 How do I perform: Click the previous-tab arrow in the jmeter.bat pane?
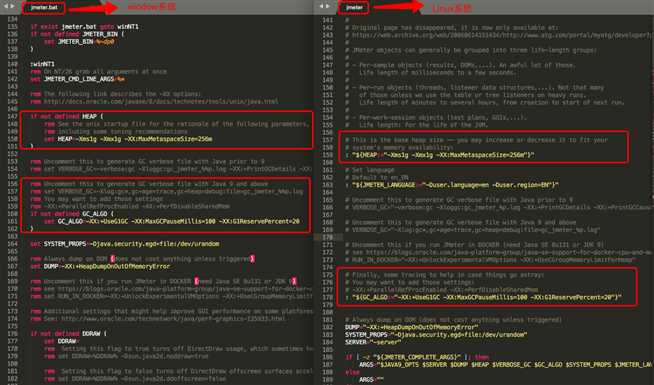5,6
